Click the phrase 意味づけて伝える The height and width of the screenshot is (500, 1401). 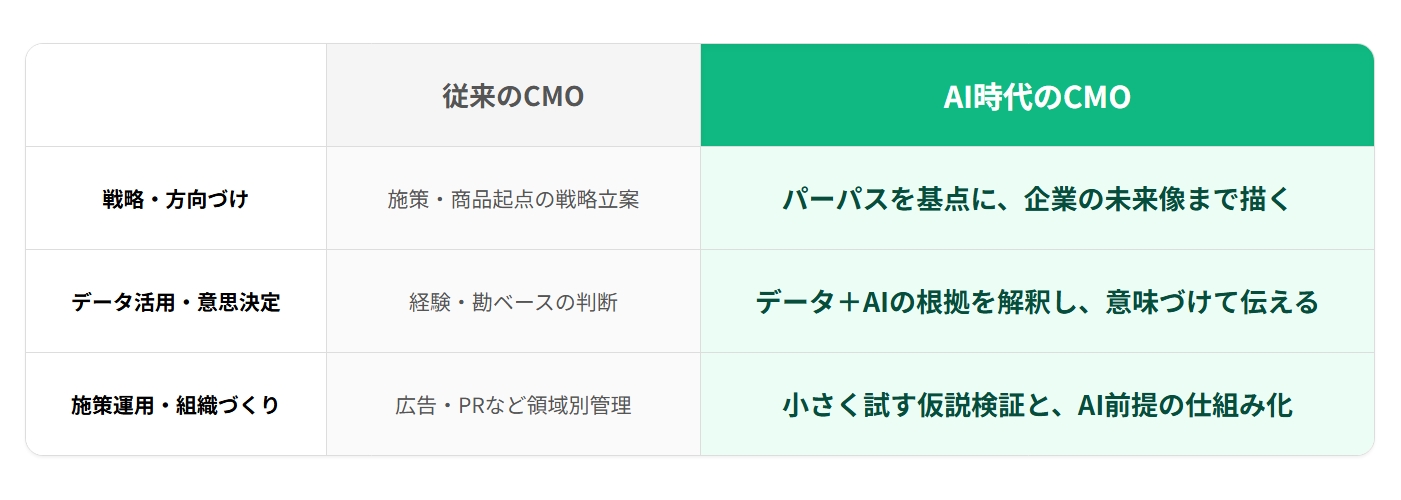[1211, 302]
